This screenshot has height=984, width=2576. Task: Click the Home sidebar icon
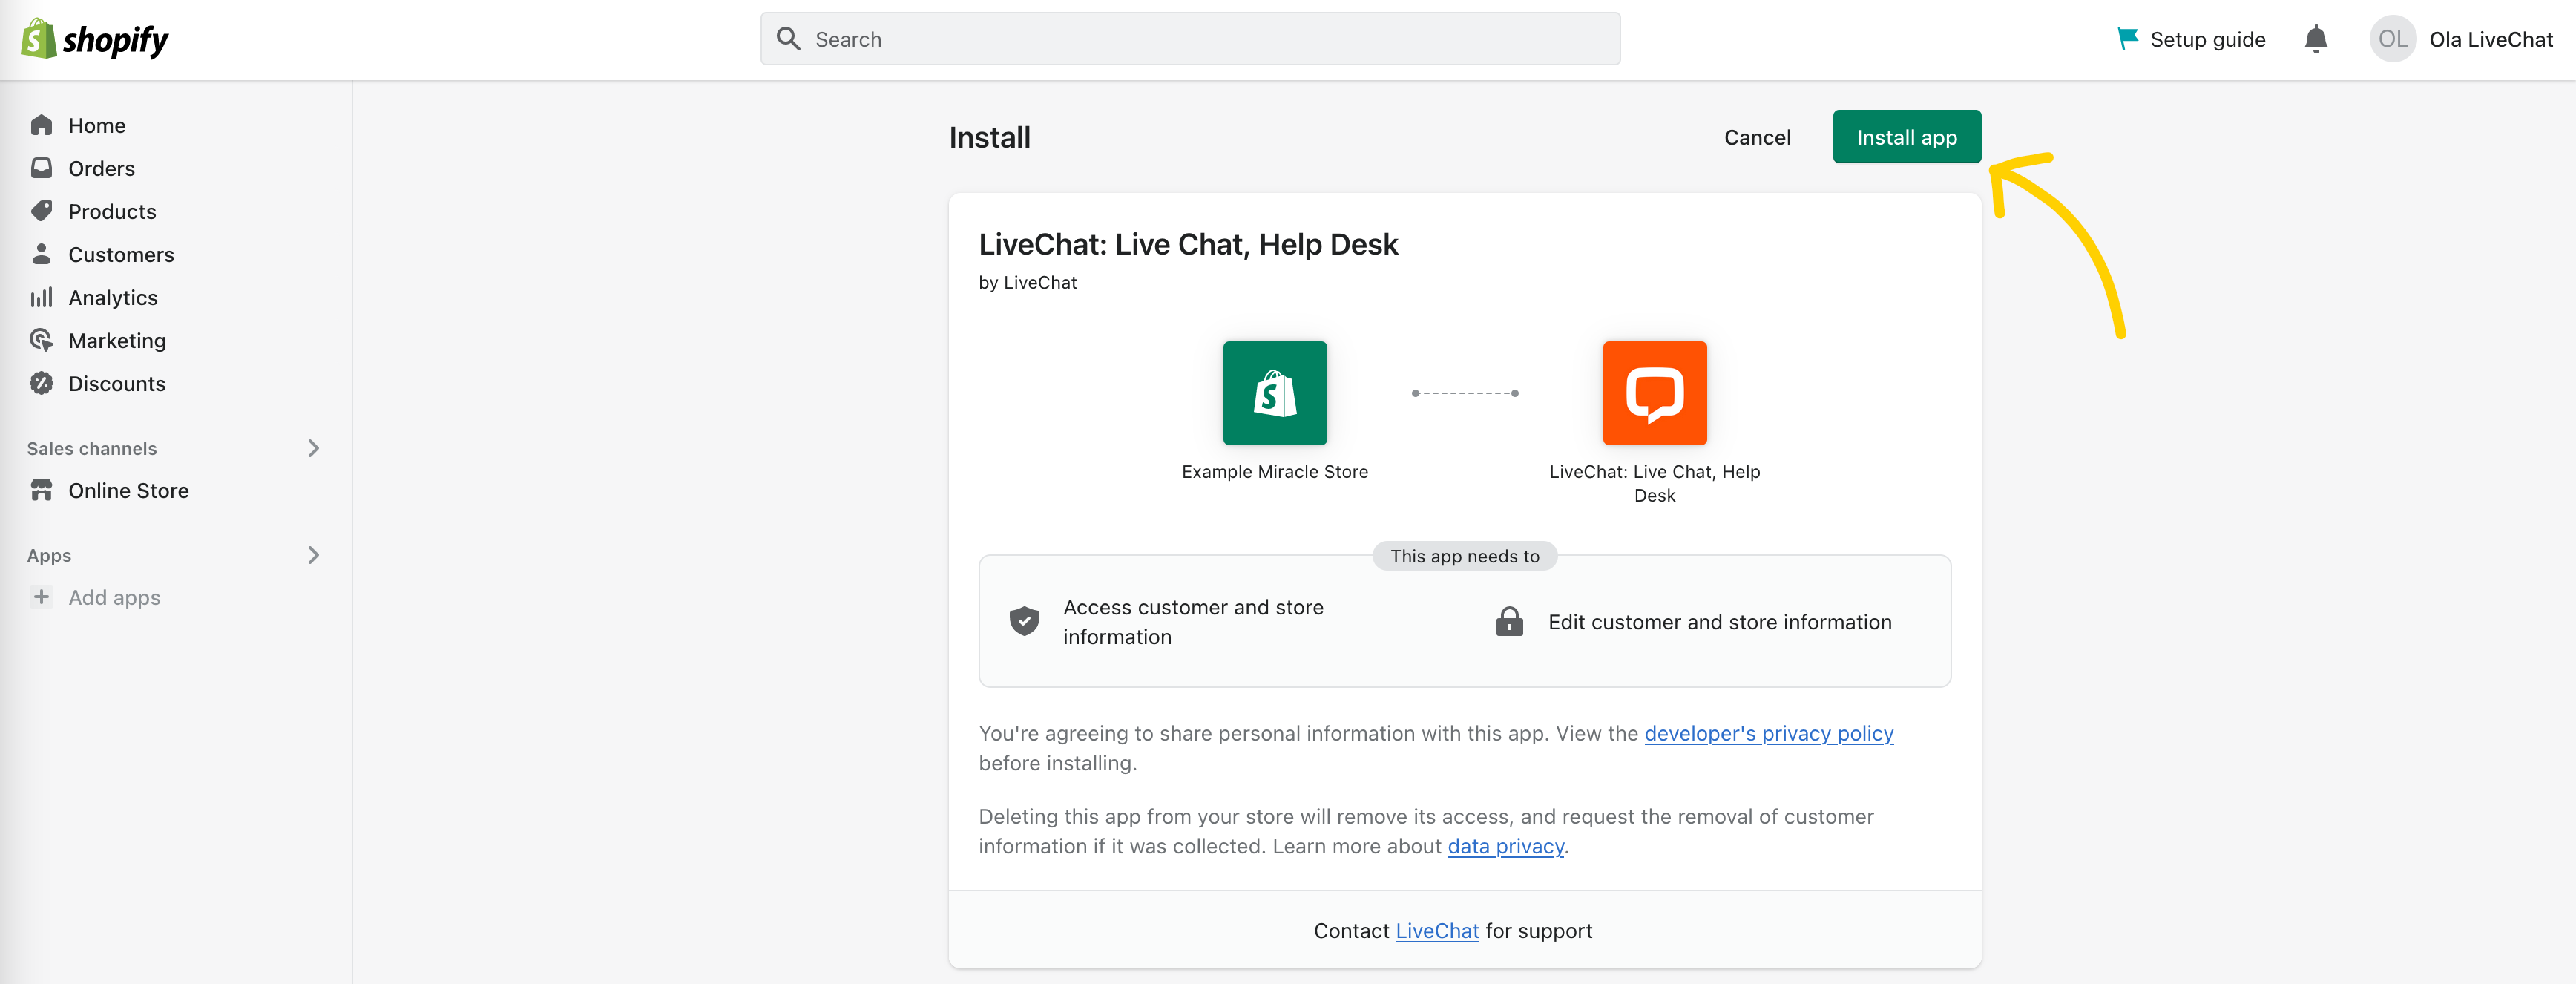[x=41, y=123]
